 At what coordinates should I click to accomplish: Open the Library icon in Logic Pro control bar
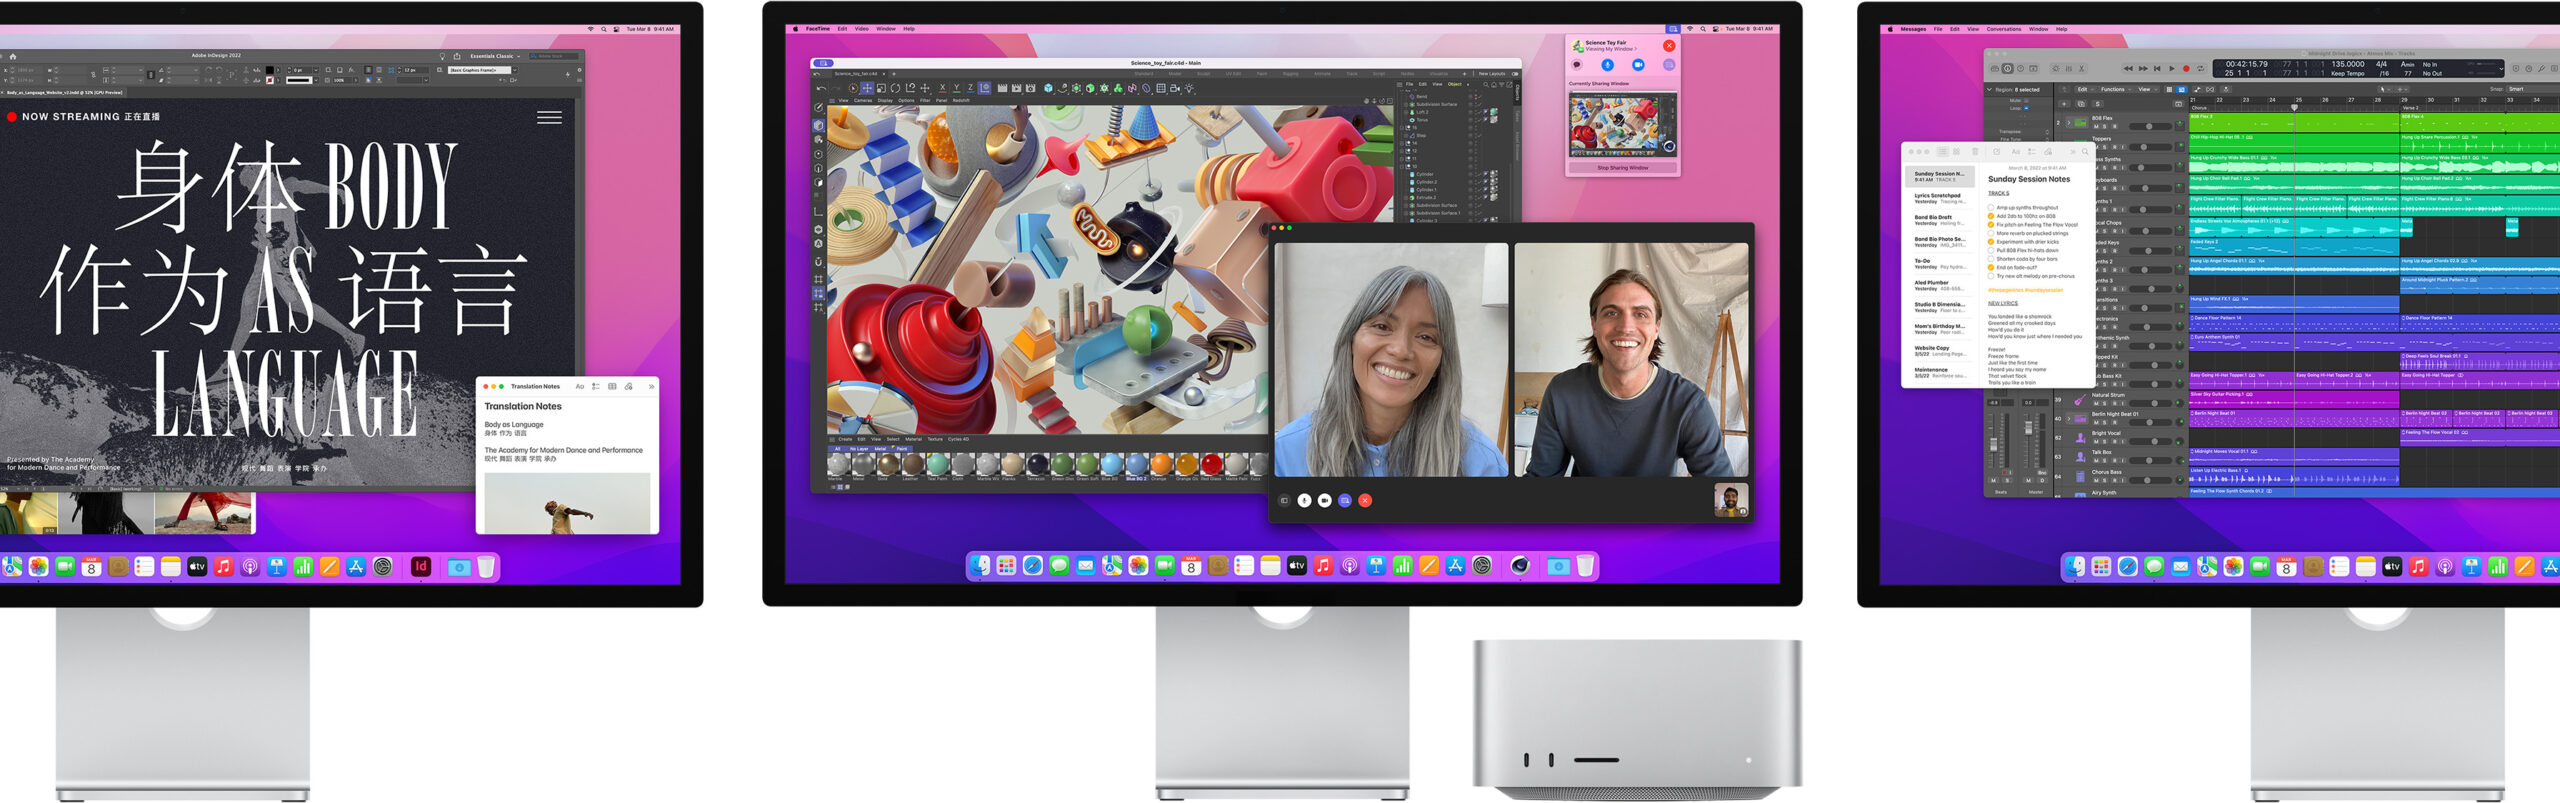point(1995,69)
